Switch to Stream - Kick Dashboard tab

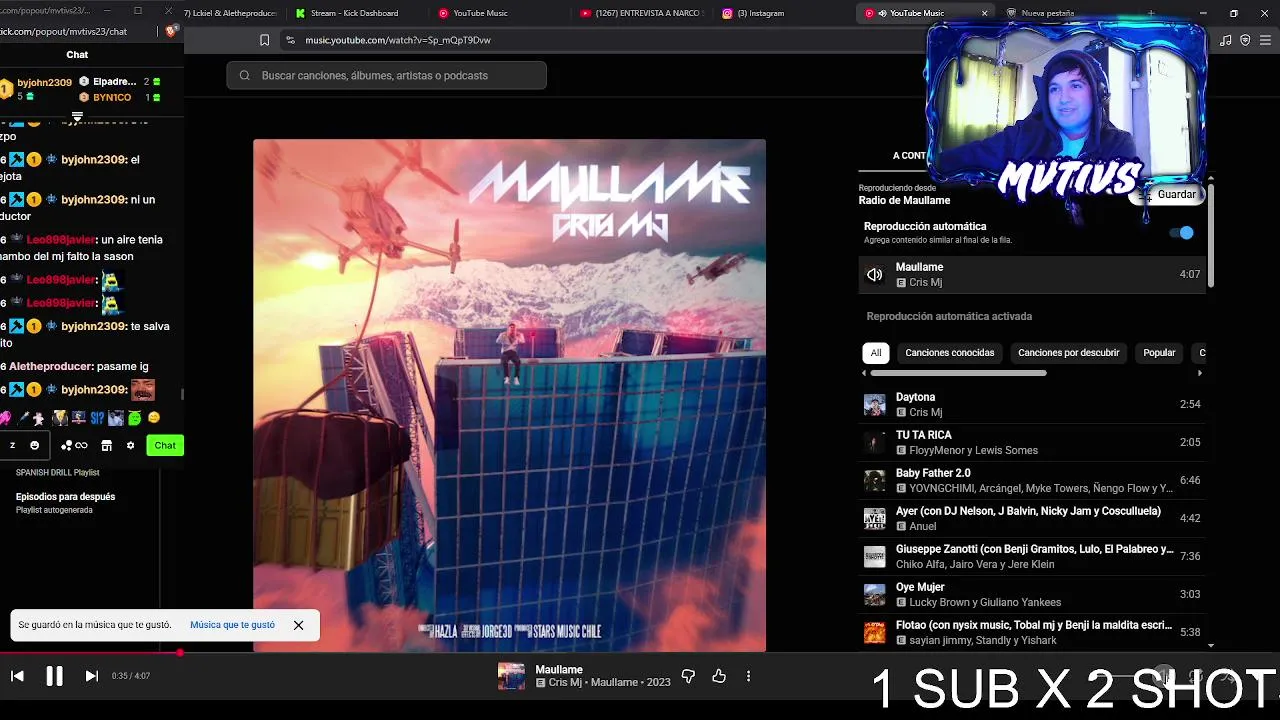pyautogui.click(x=355, y=13)
